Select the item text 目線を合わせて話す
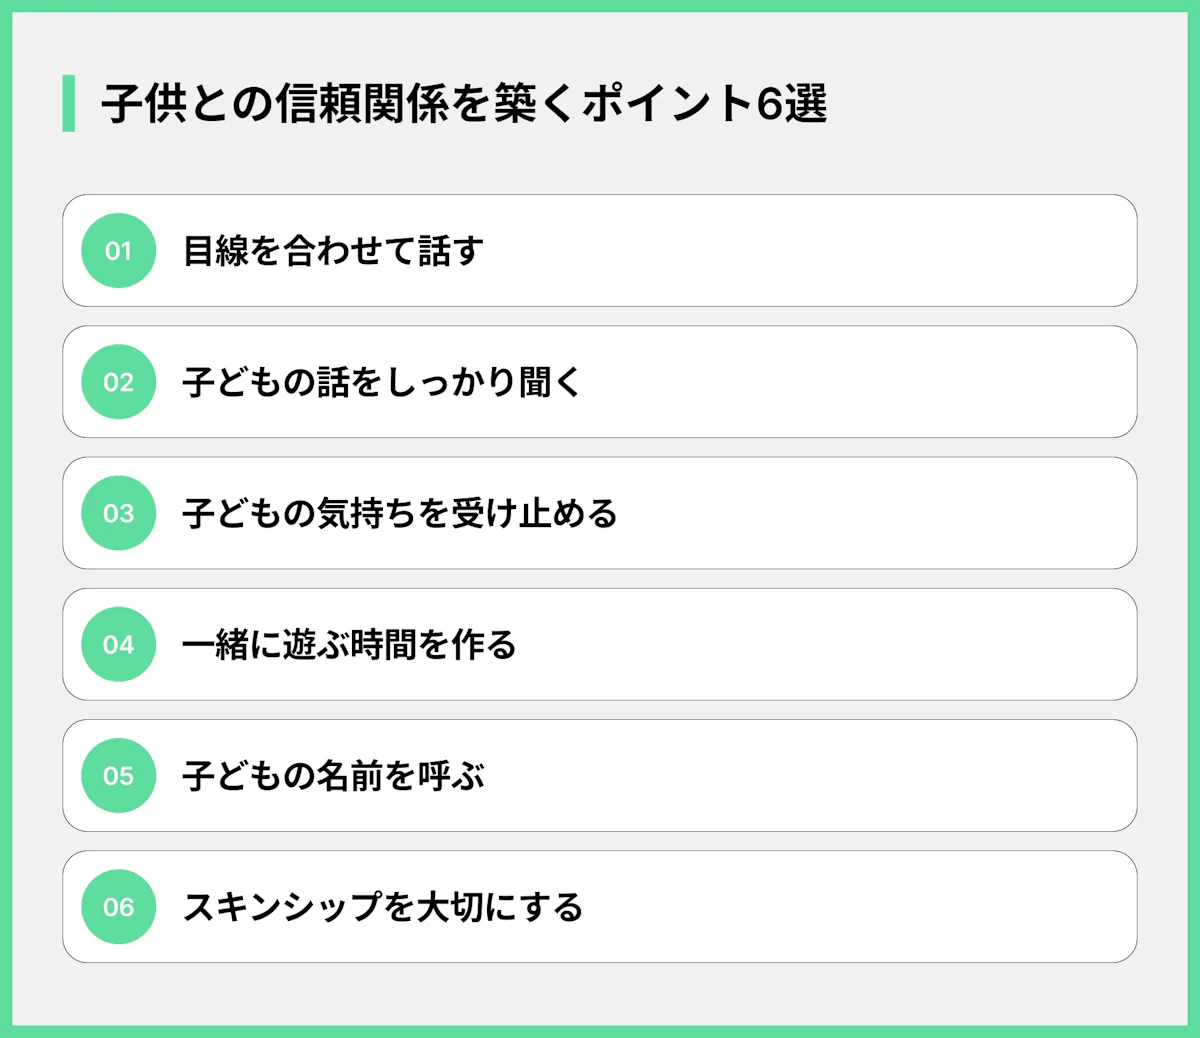The image size is (1200, 1038). point(333,251)
